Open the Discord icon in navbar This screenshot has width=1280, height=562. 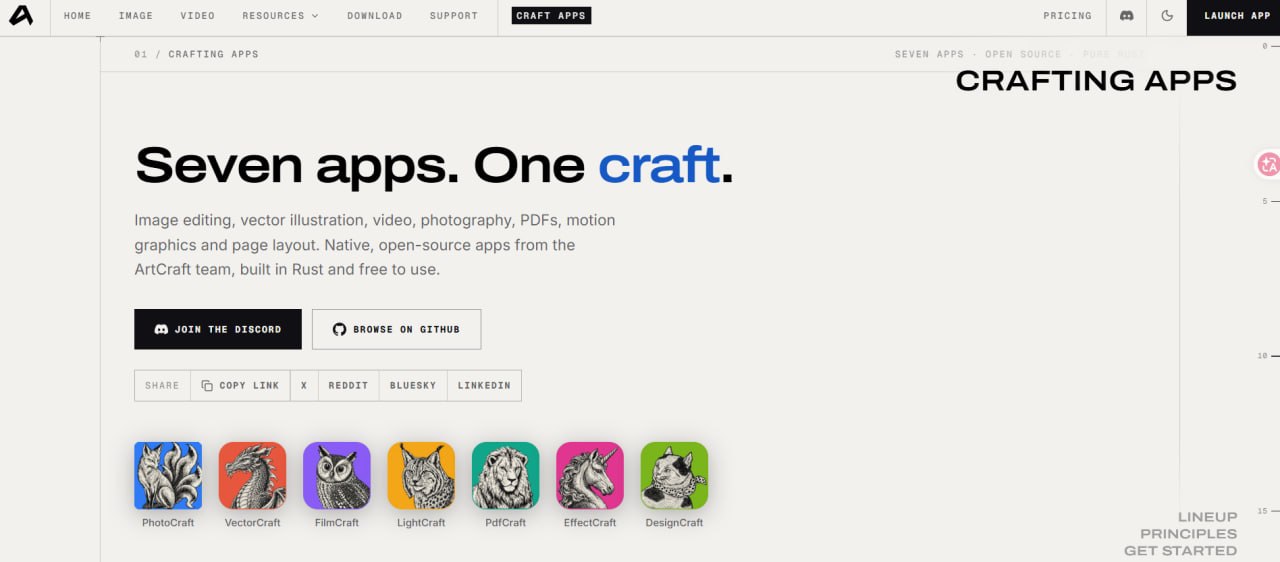coord(1127,16)
